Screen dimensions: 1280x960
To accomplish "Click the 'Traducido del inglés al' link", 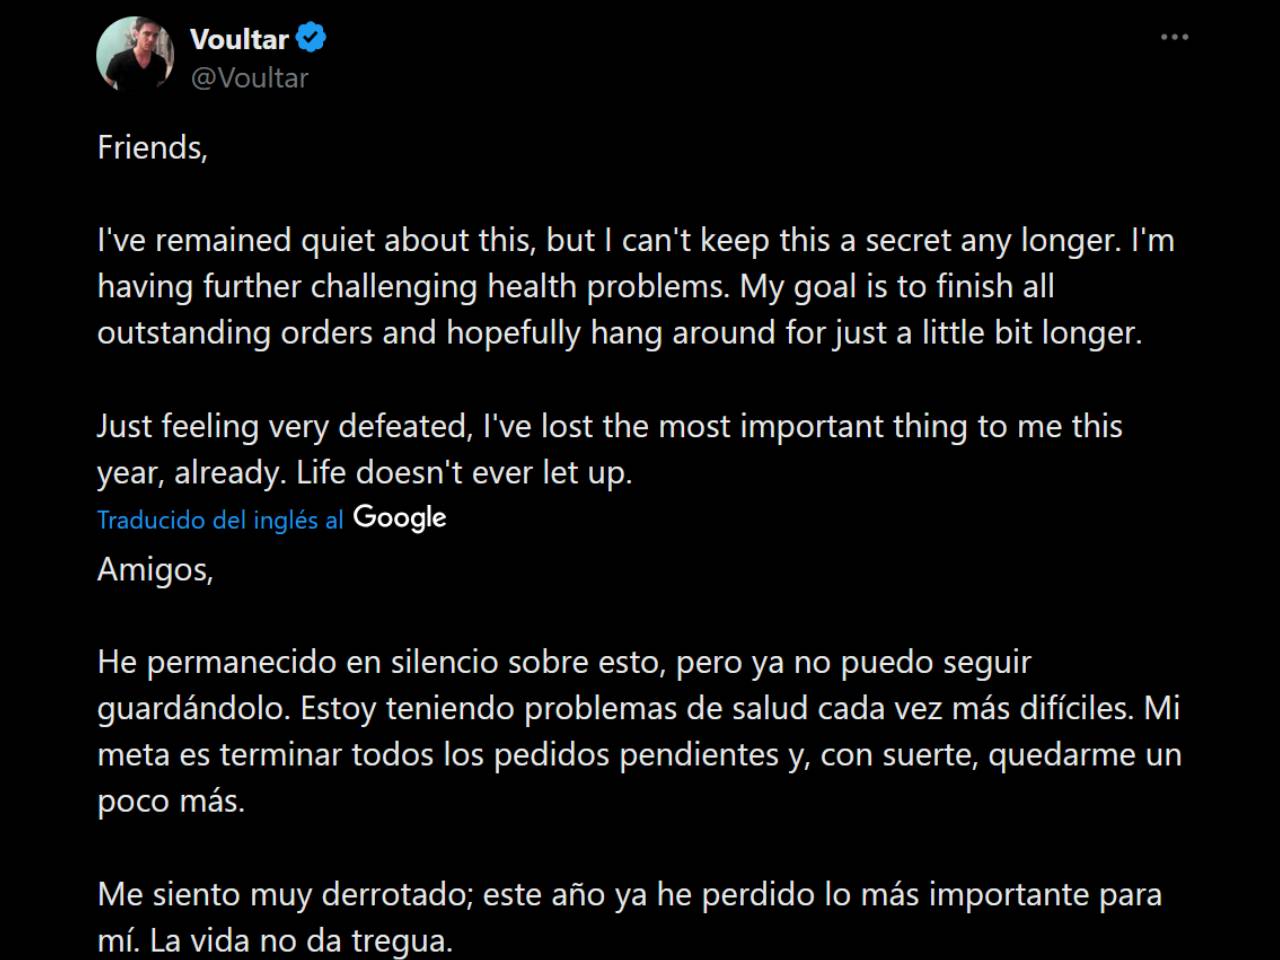I will [220, 520].
